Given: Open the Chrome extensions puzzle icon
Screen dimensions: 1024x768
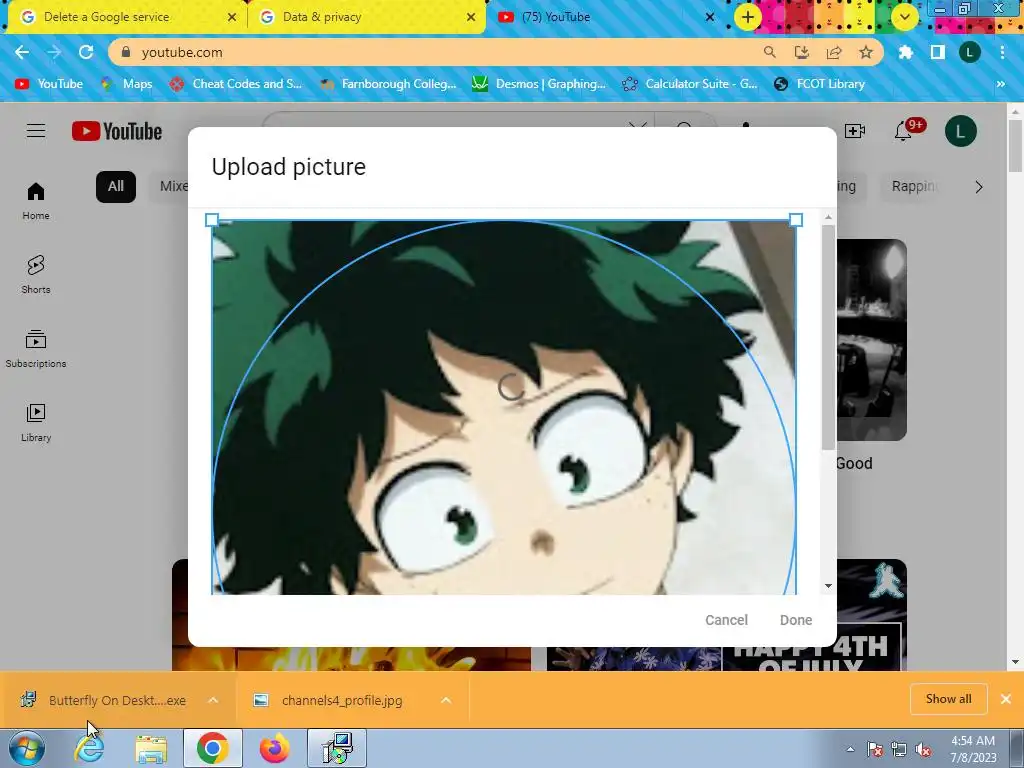Looking at the screenshot, I should coord(906,52).
